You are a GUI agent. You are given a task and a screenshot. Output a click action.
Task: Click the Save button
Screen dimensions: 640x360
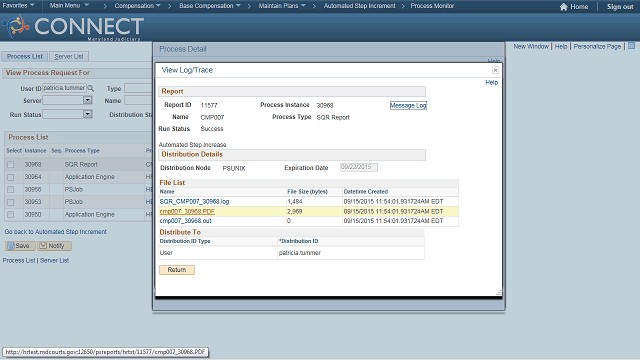tap(20, 246)
